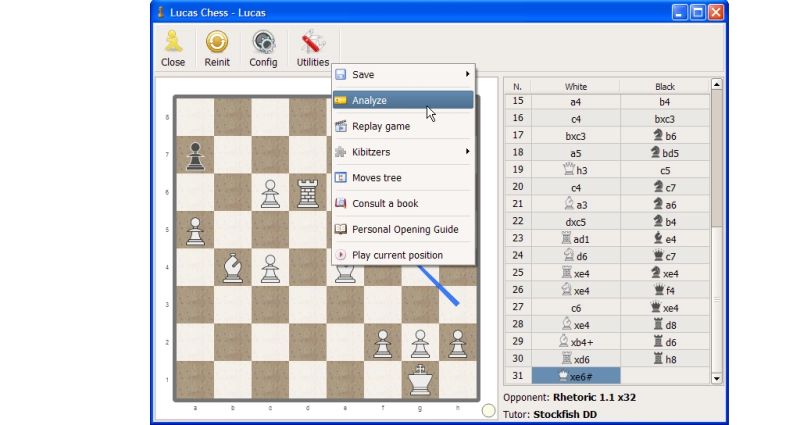Click the White column header
Viewport: 800px width, 425px height.
coord(576,86)
